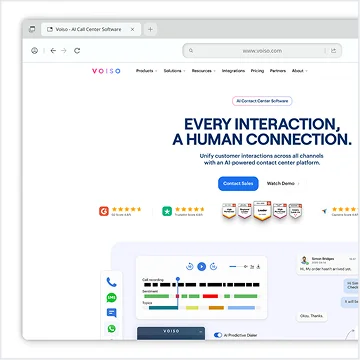Skip forward the call recording 10 seconds

213,266
